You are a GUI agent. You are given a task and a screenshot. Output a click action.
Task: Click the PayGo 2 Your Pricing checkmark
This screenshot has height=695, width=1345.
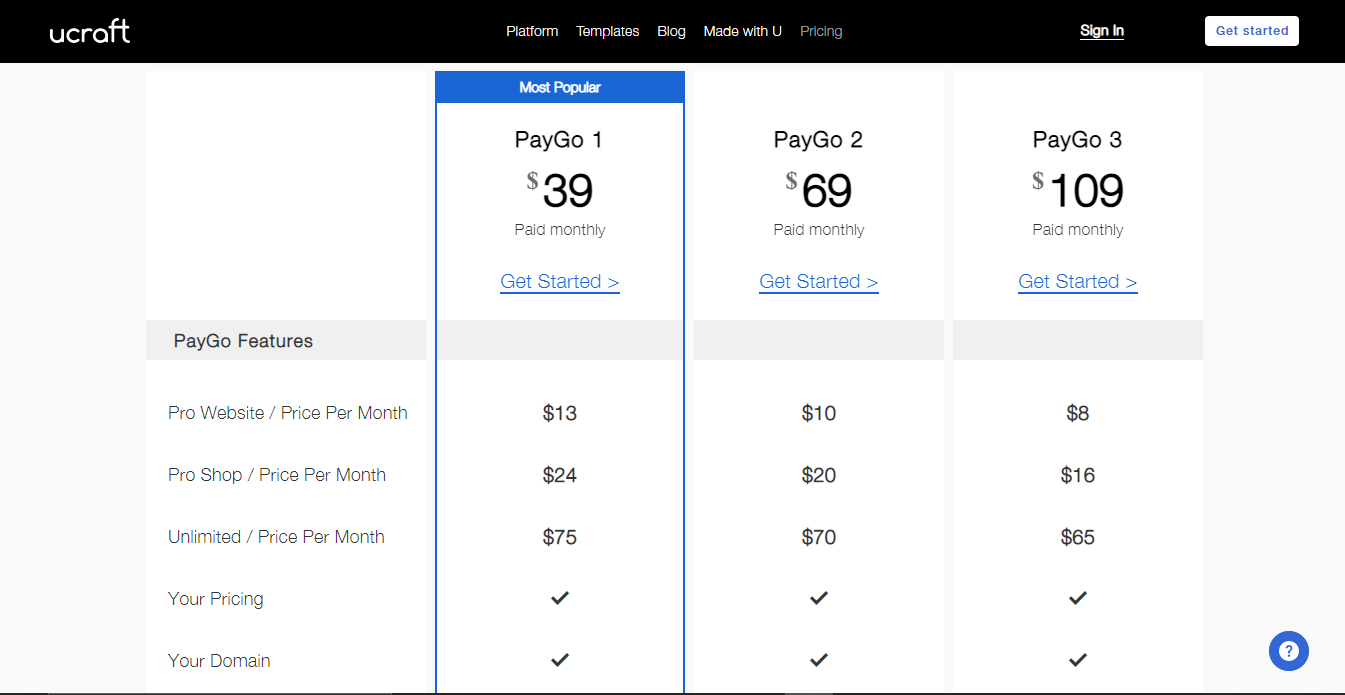(819, 598)
